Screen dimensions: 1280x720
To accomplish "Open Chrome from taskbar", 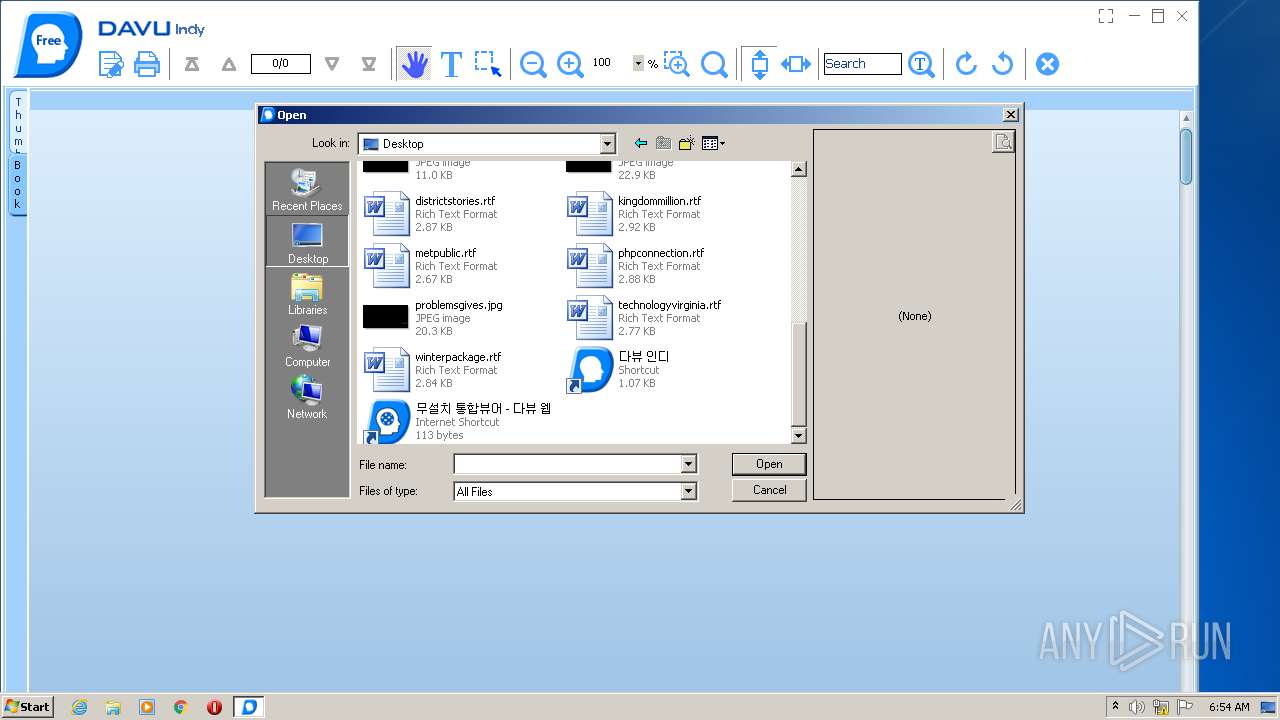I will click(181, 707).
